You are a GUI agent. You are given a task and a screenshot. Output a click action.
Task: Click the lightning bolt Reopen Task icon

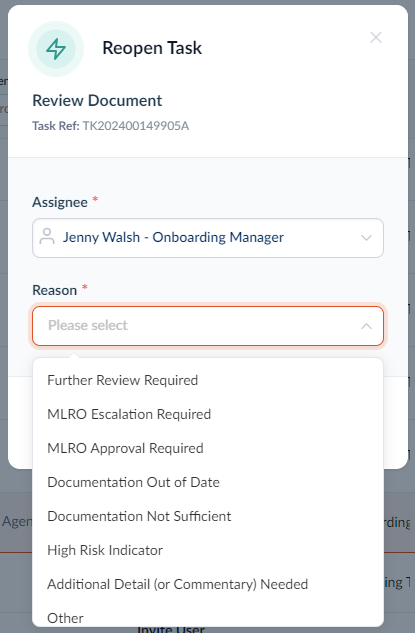pos(56,49)
